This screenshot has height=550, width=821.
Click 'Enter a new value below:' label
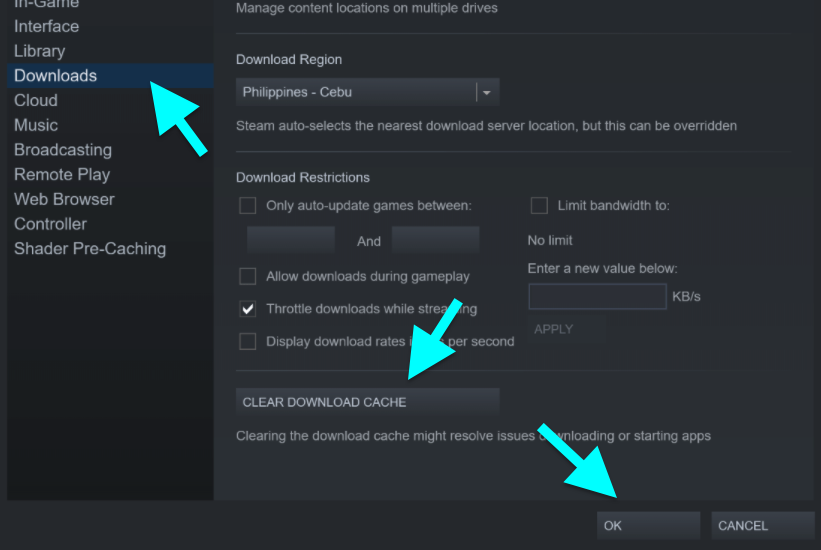[x=602, y=269]
